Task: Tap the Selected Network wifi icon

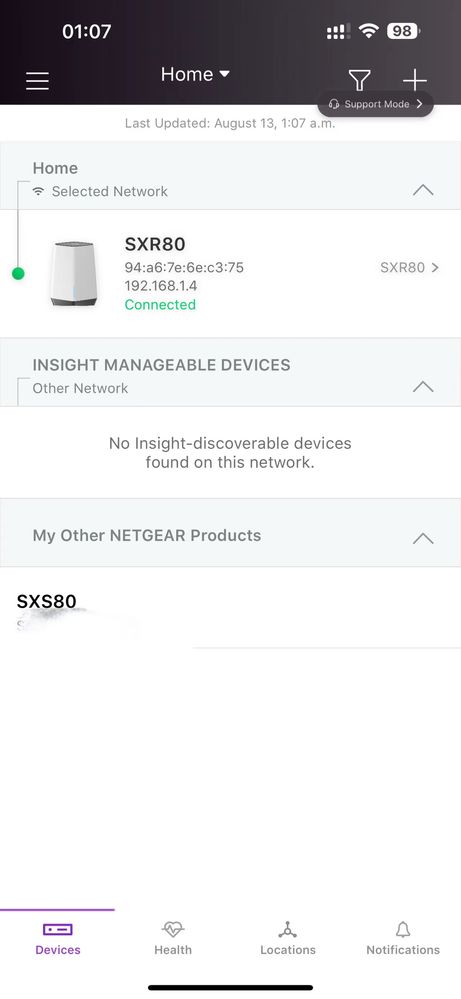Action: tap(39, 191)
